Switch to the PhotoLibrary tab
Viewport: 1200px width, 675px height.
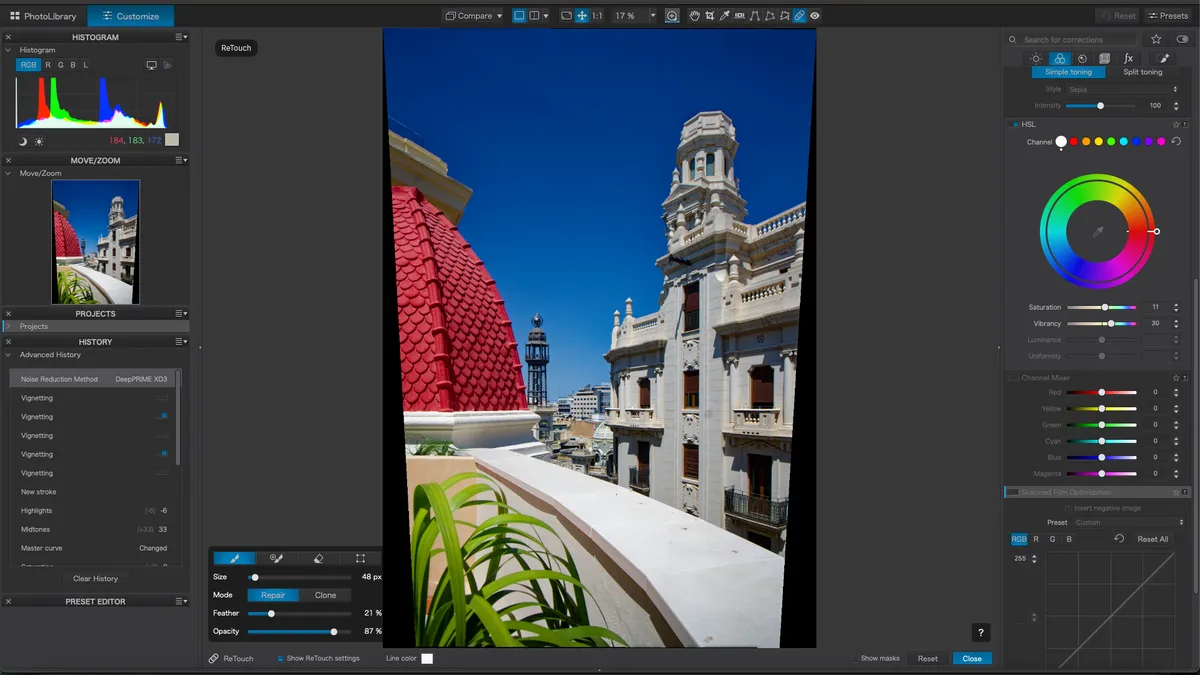[43, 16]
